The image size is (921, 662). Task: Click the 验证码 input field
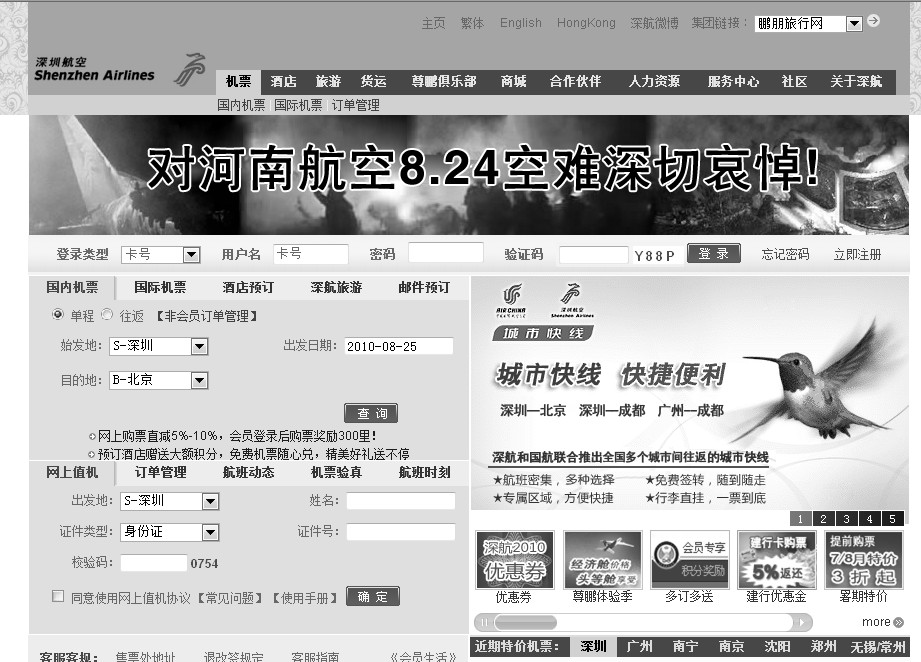pos(594,255)
